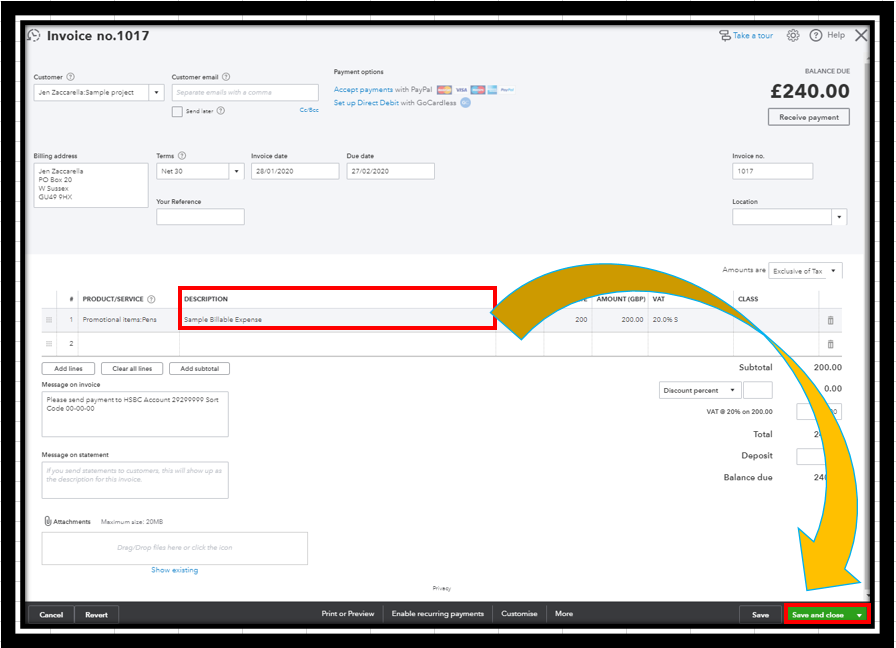
Task: Open the Customer dropdown arrow
Action: point(157,92)
